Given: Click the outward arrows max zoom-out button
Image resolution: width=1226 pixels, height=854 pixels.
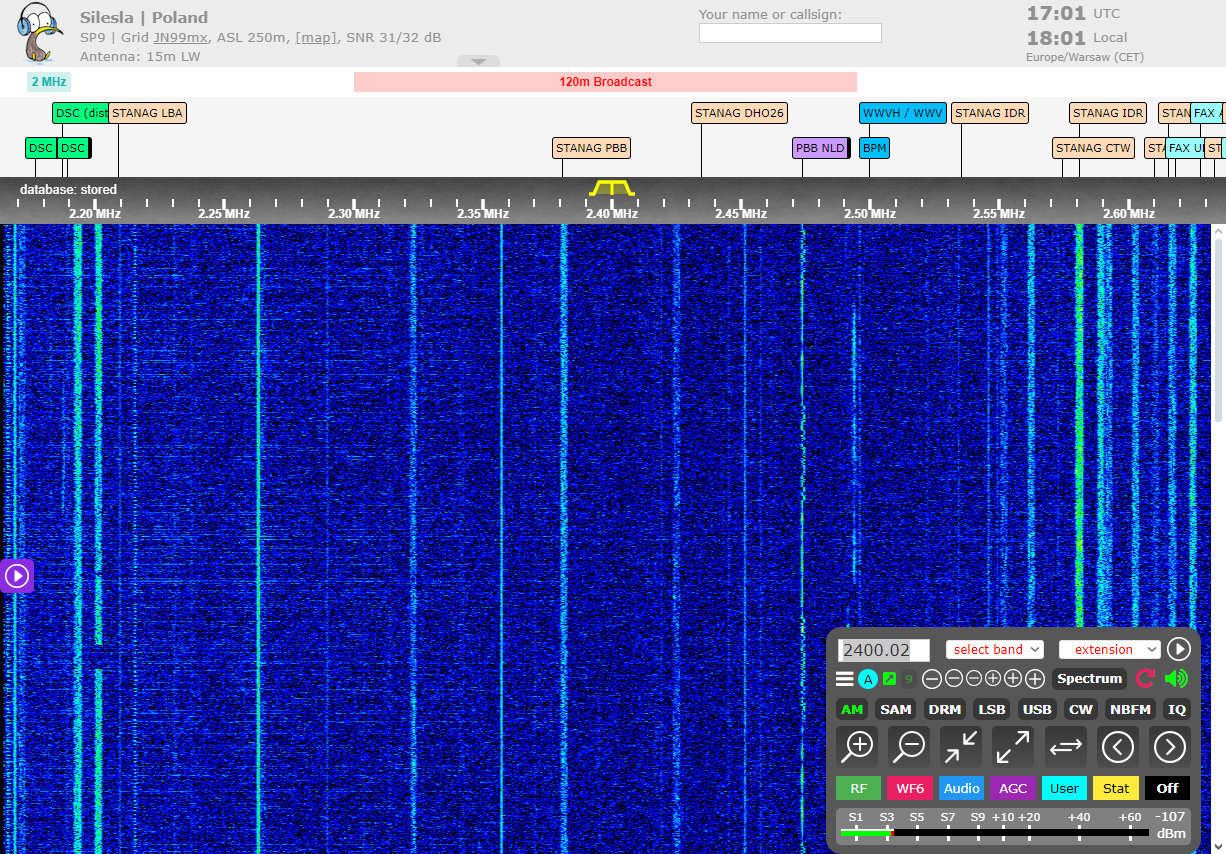Looking at the screenshot, I should pyautogui.click(x=1014, y=746).
